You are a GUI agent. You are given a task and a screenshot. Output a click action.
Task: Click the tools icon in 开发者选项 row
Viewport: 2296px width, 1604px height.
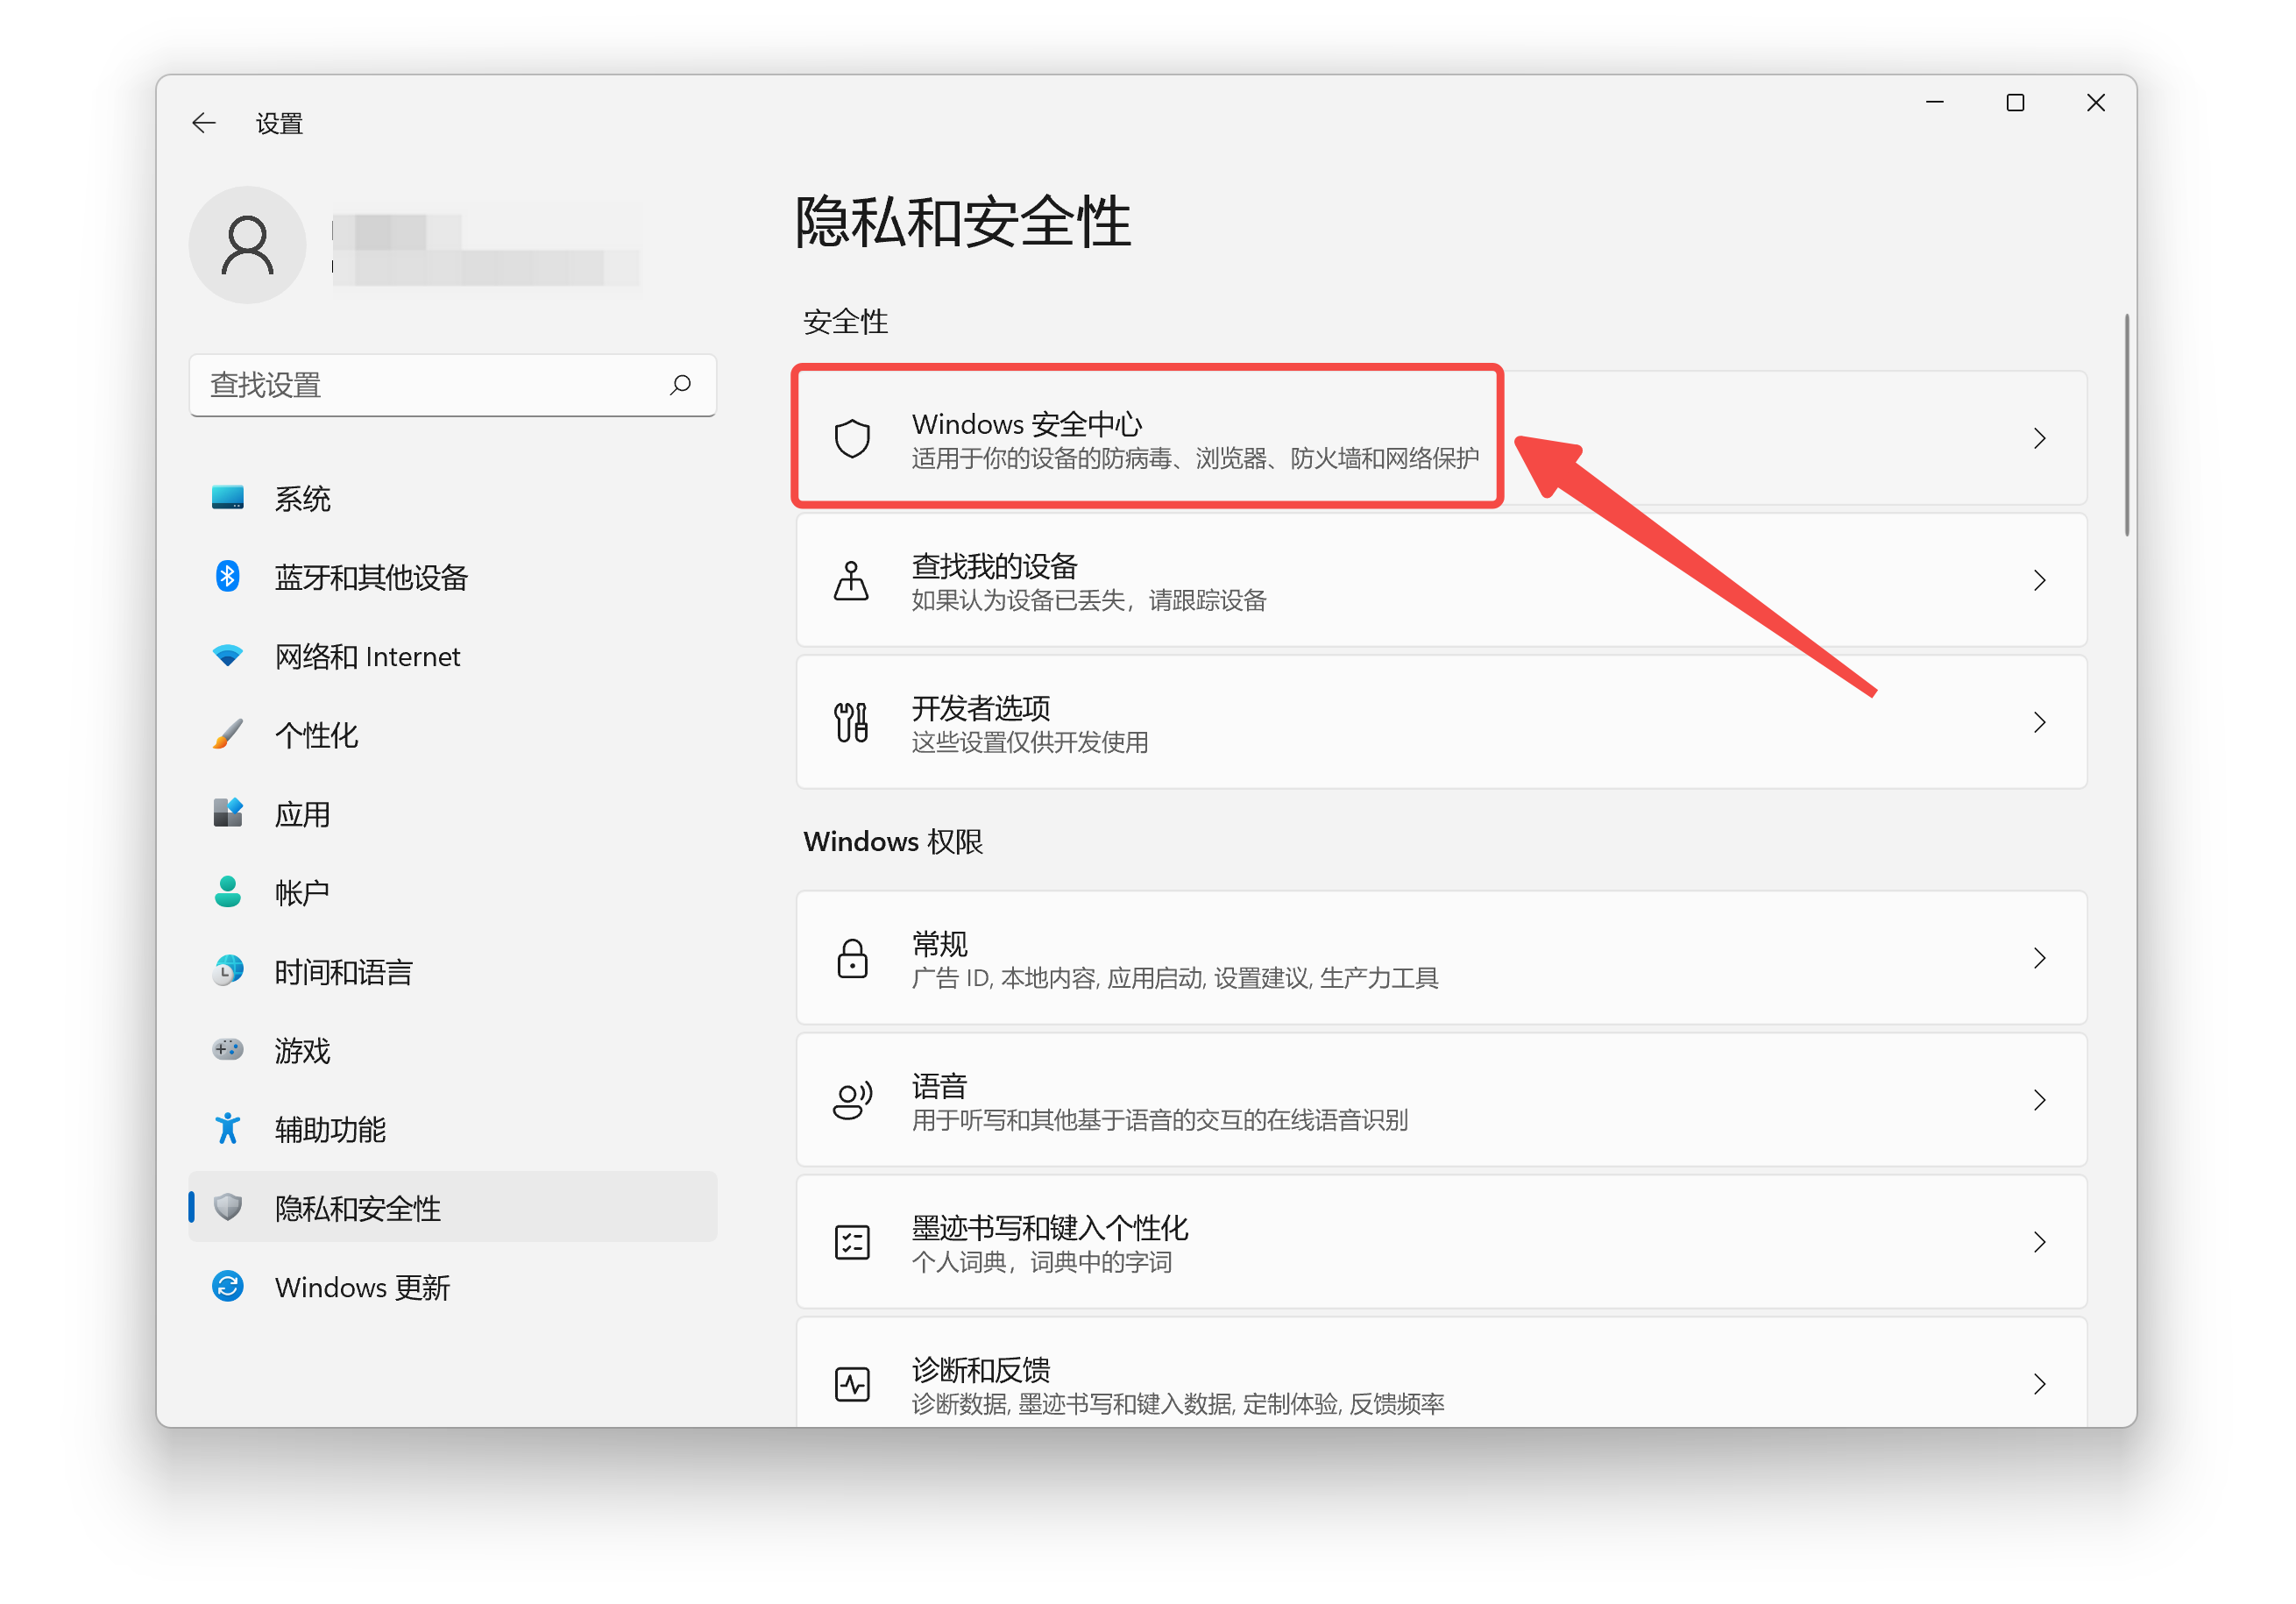tap(852, 722)
